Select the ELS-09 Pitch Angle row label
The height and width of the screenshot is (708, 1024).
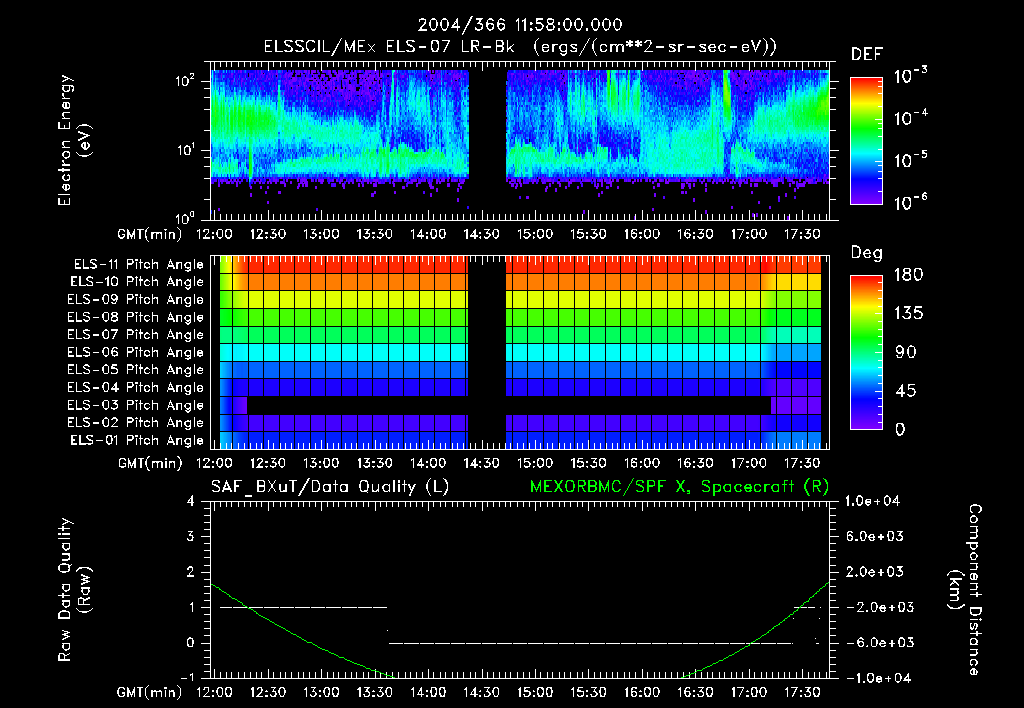tap(136, 300)
